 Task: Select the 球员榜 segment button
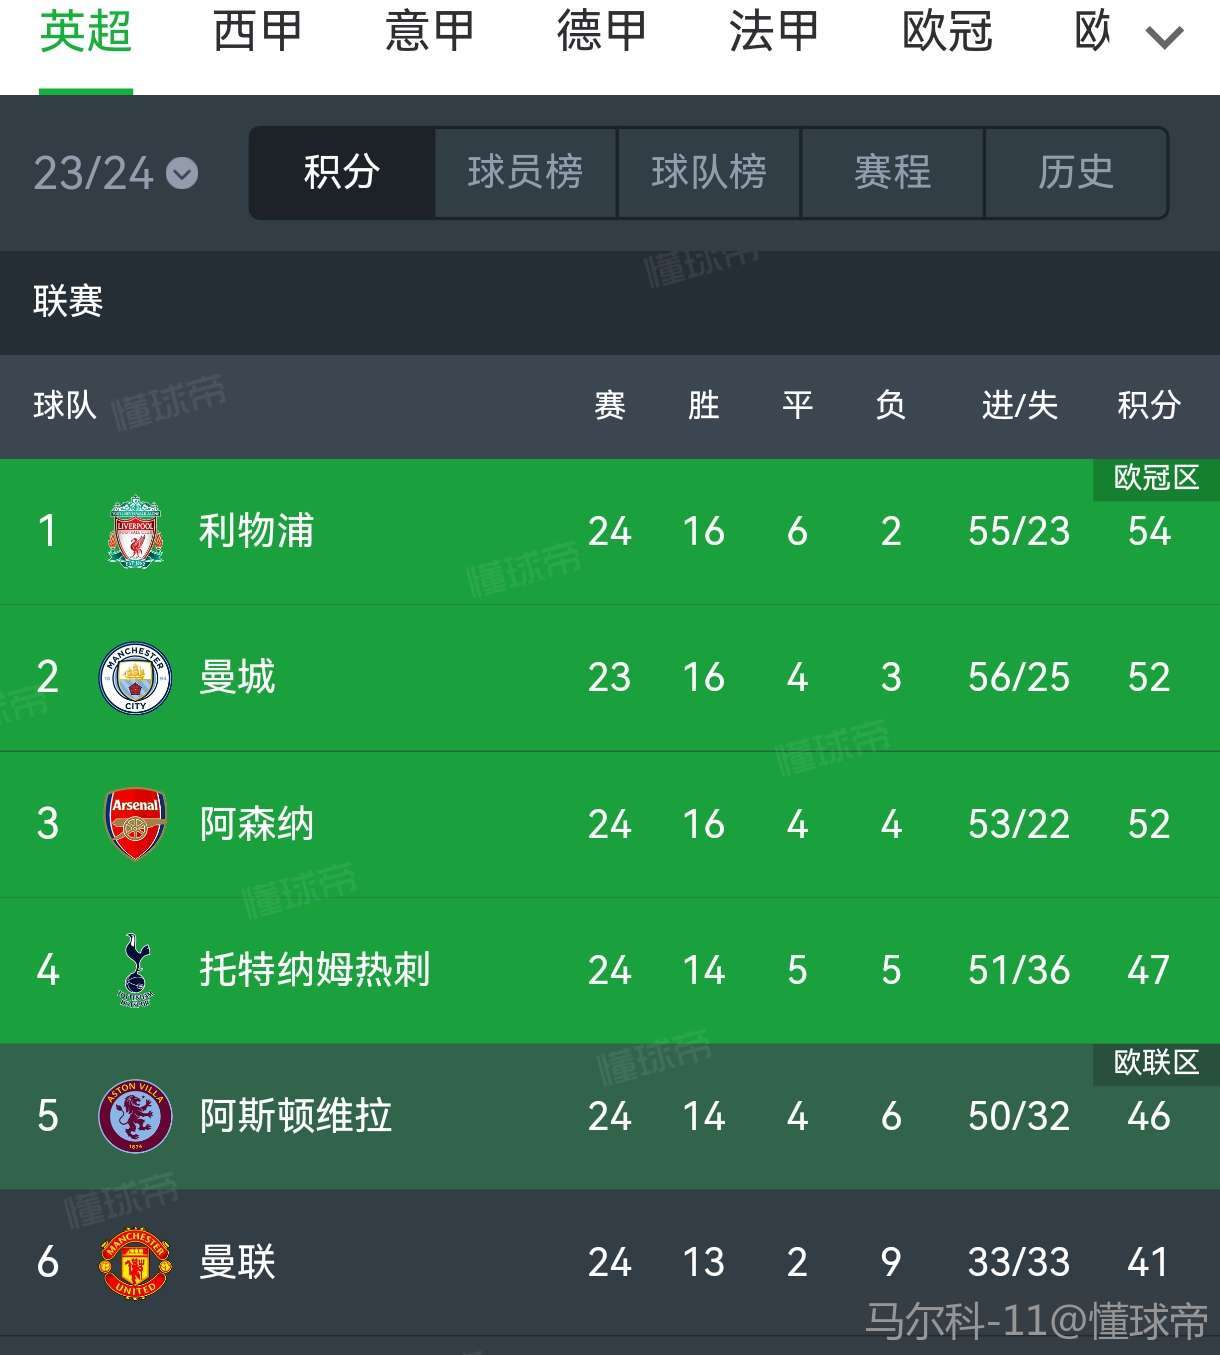(526, 172)
